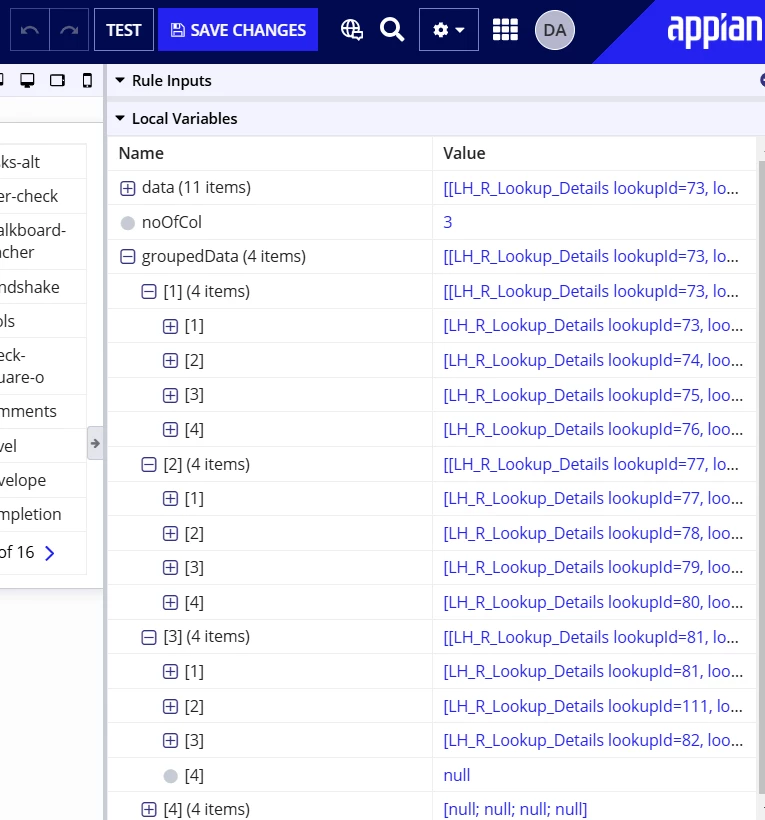The width and height of the screenshot is (765, 820).
Task: Click the redo arrow button
Action: tap(69, 30)
